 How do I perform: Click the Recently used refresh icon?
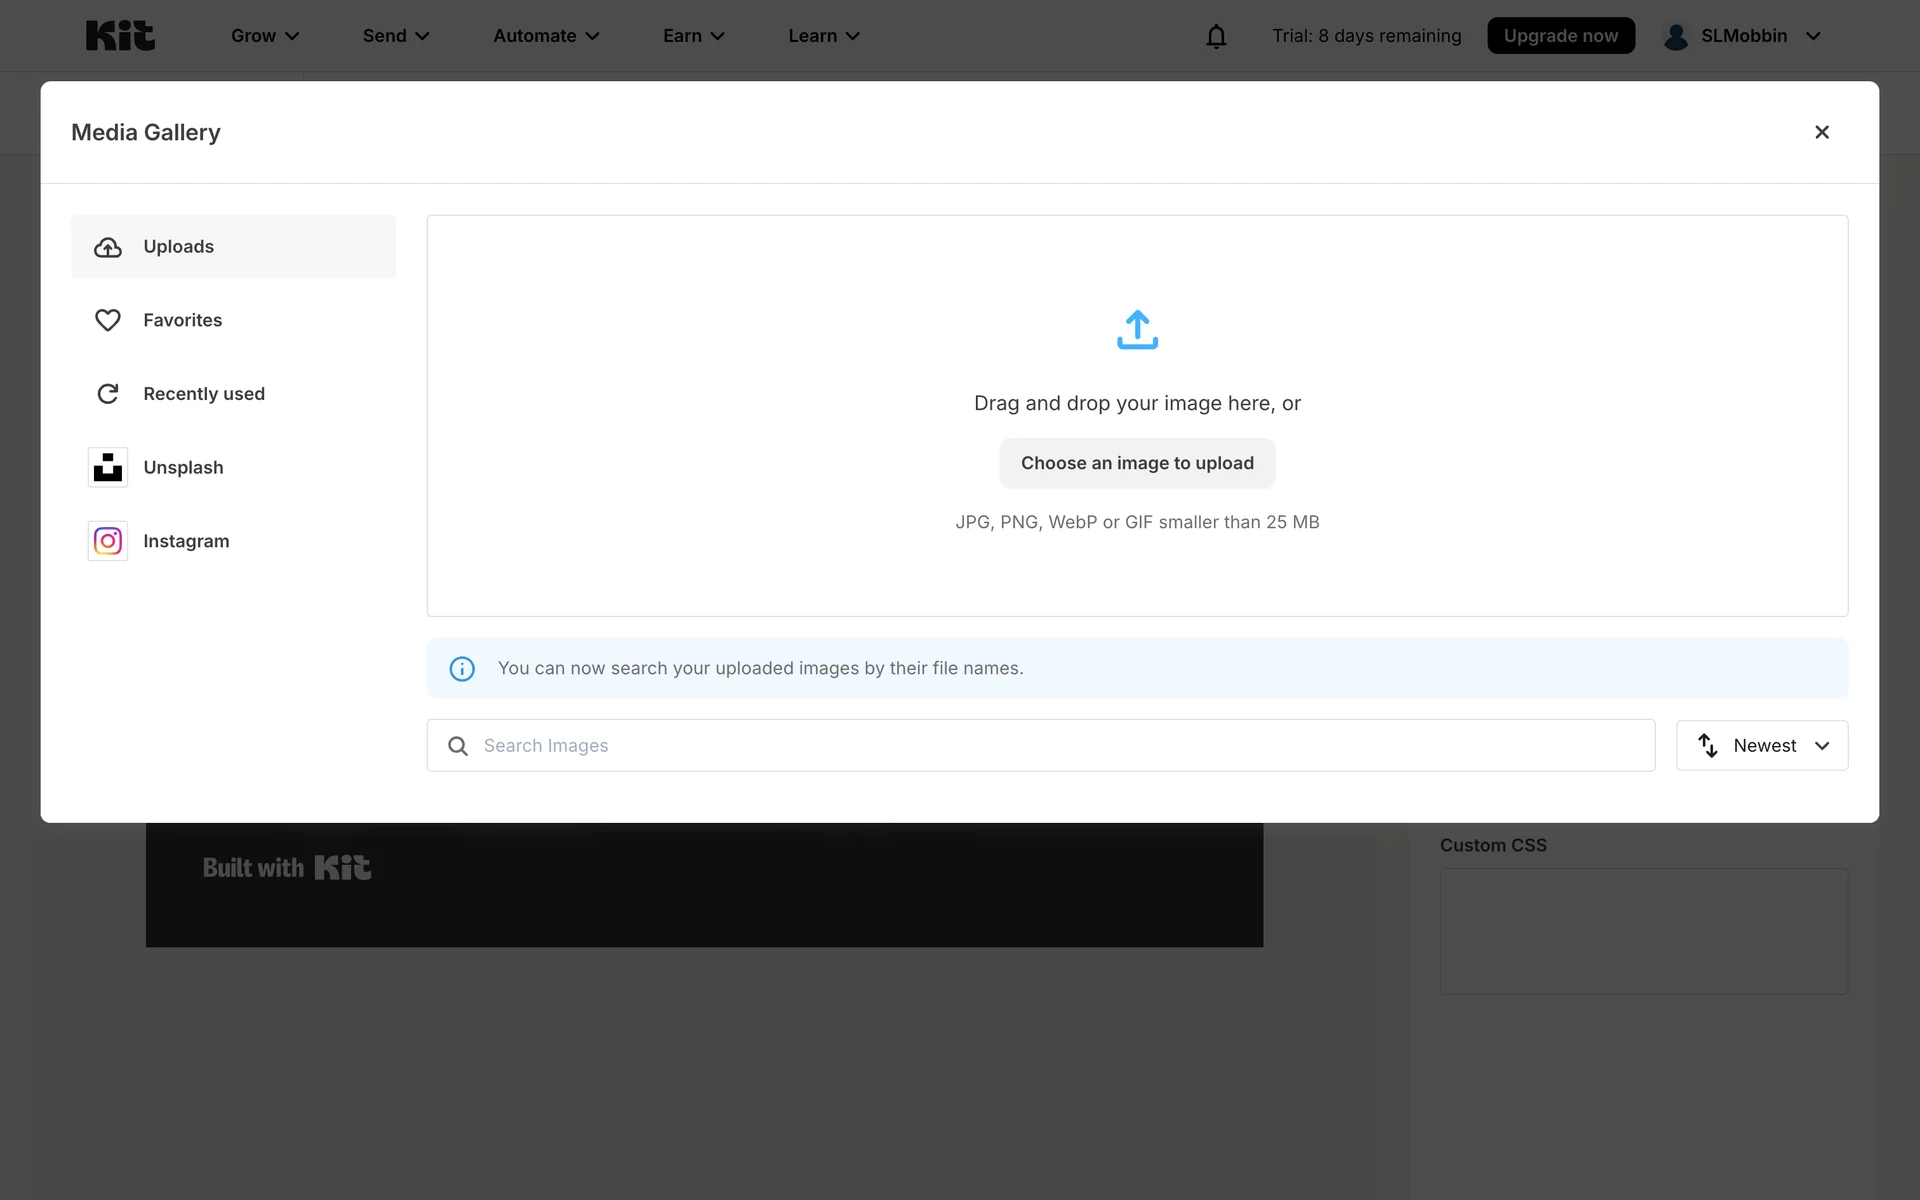coord(108,394)
